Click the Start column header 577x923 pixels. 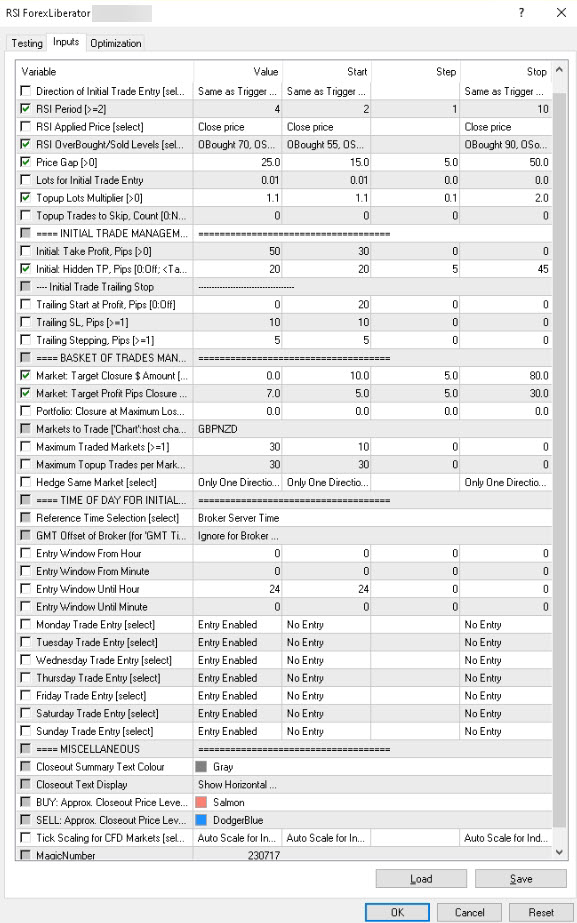tap(327, 72)
